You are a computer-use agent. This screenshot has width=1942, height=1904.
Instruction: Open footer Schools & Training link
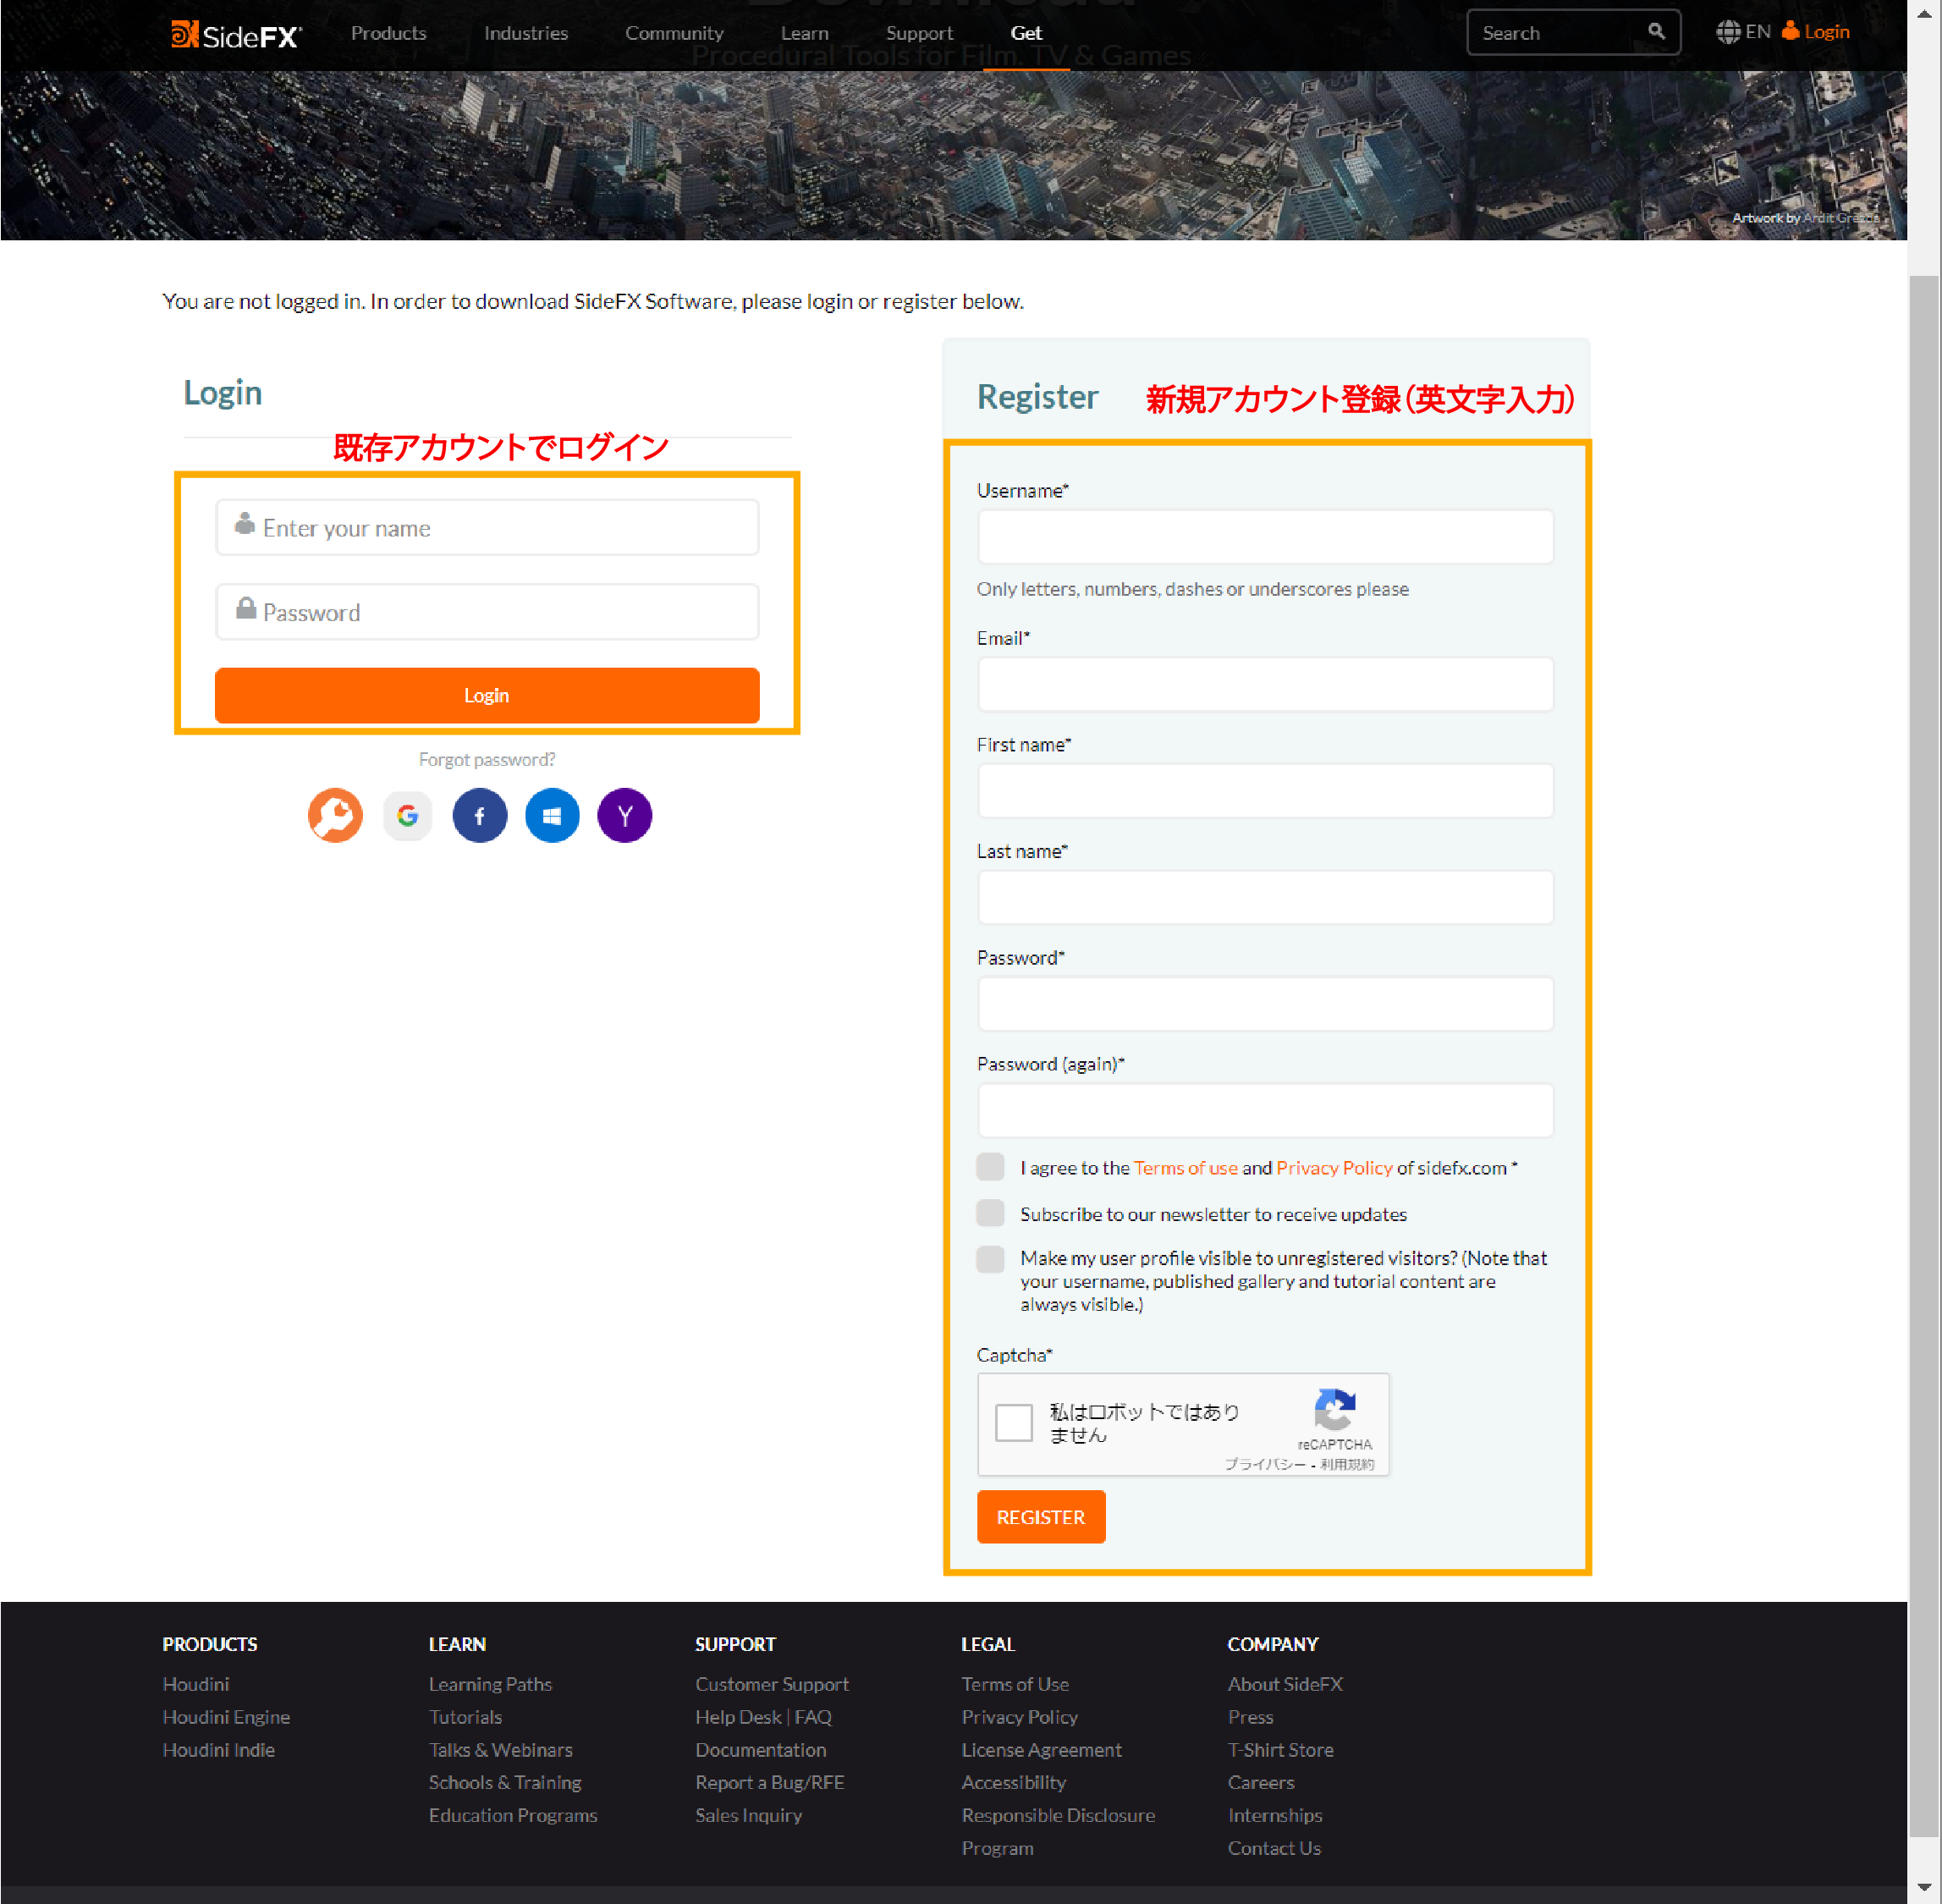(x=505, y=1783)
